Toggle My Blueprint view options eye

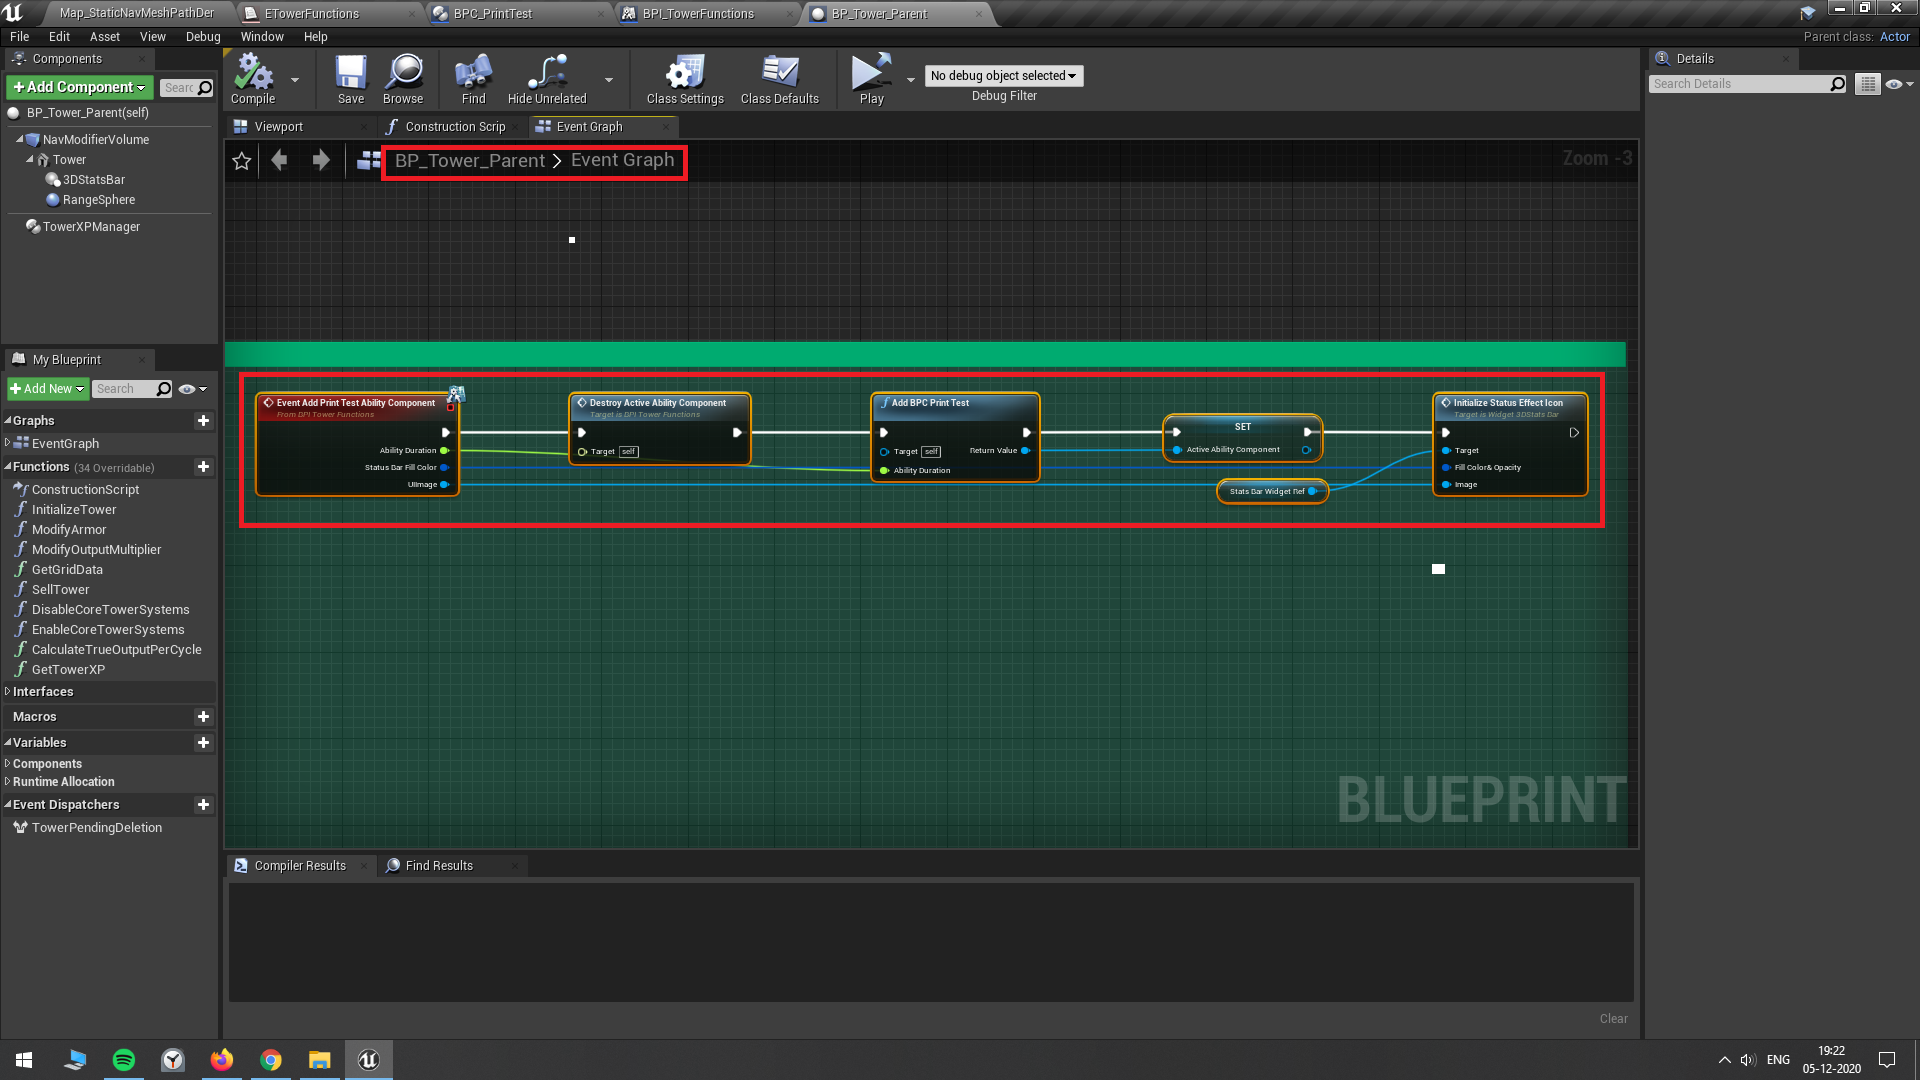[187, 389]
